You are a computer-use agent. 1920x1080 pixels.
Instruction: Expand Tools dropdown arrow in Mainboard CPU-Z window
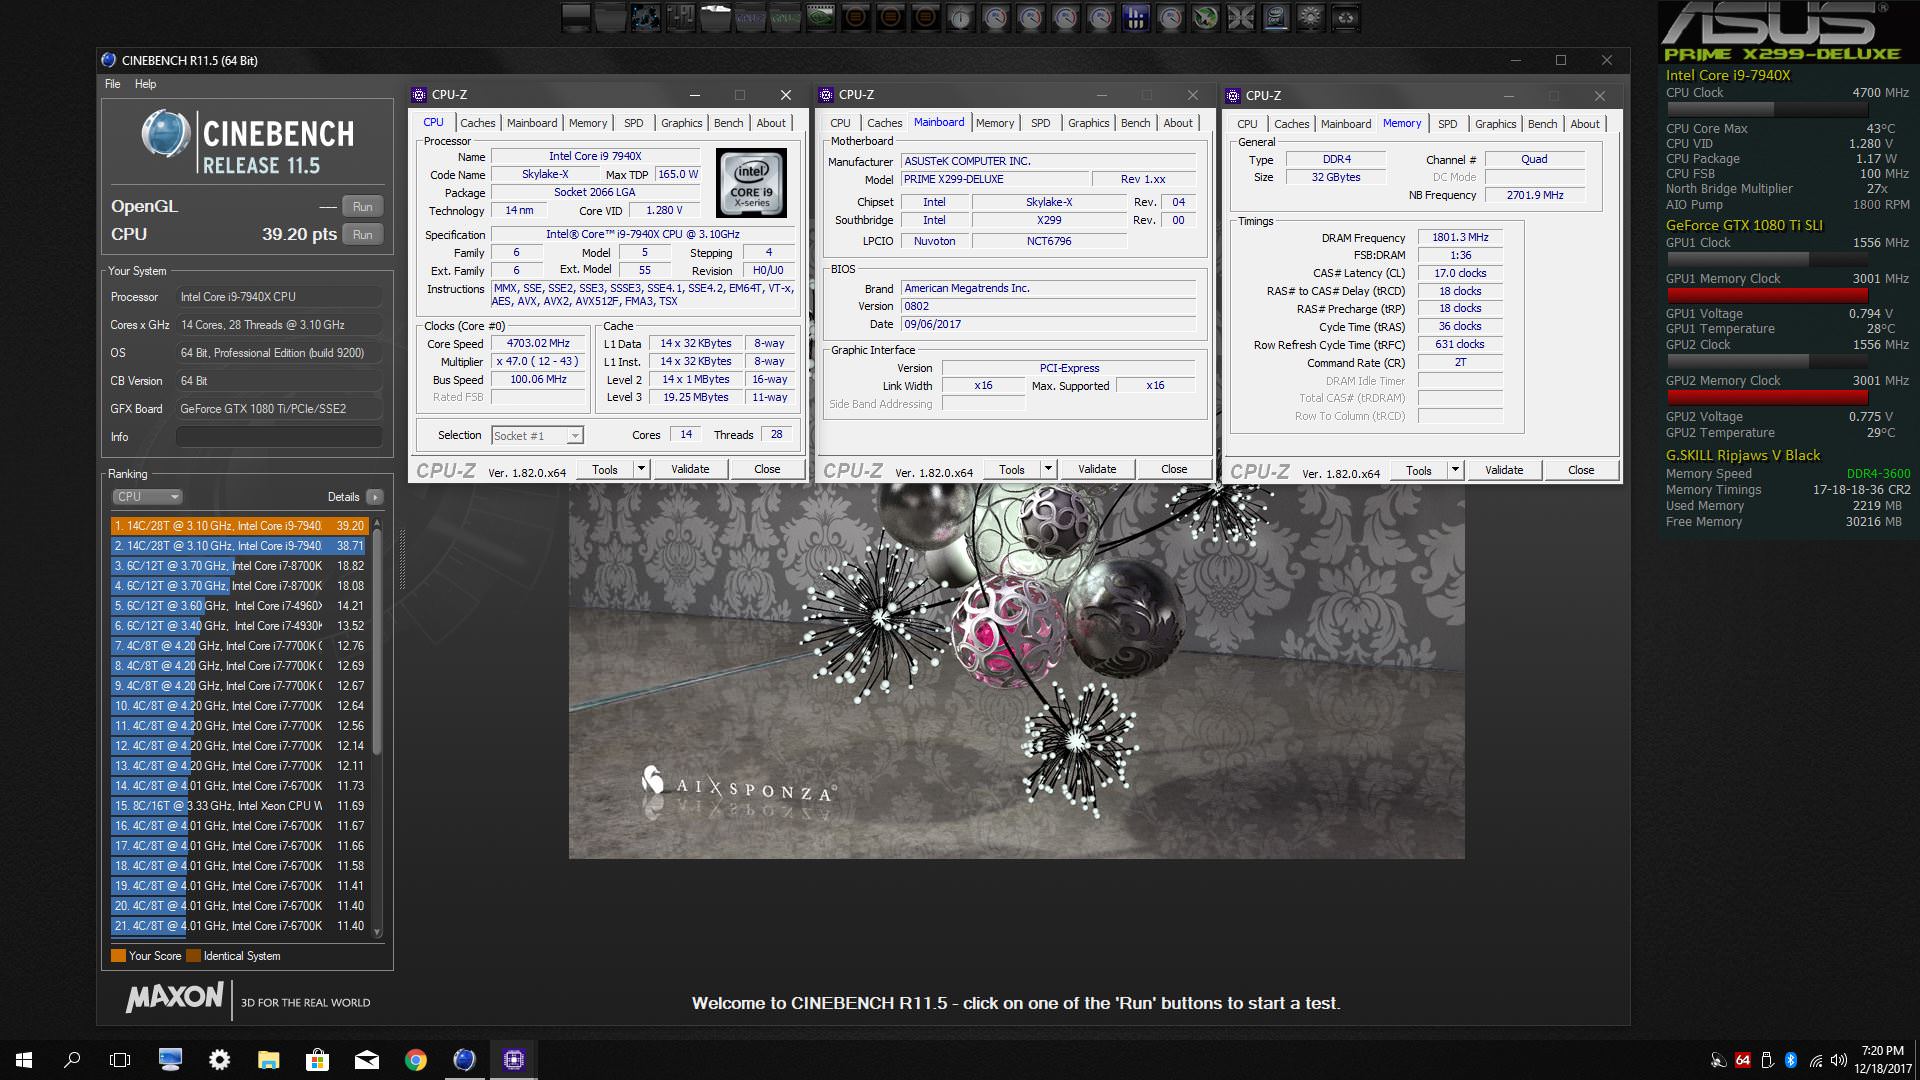[1048, 469]
